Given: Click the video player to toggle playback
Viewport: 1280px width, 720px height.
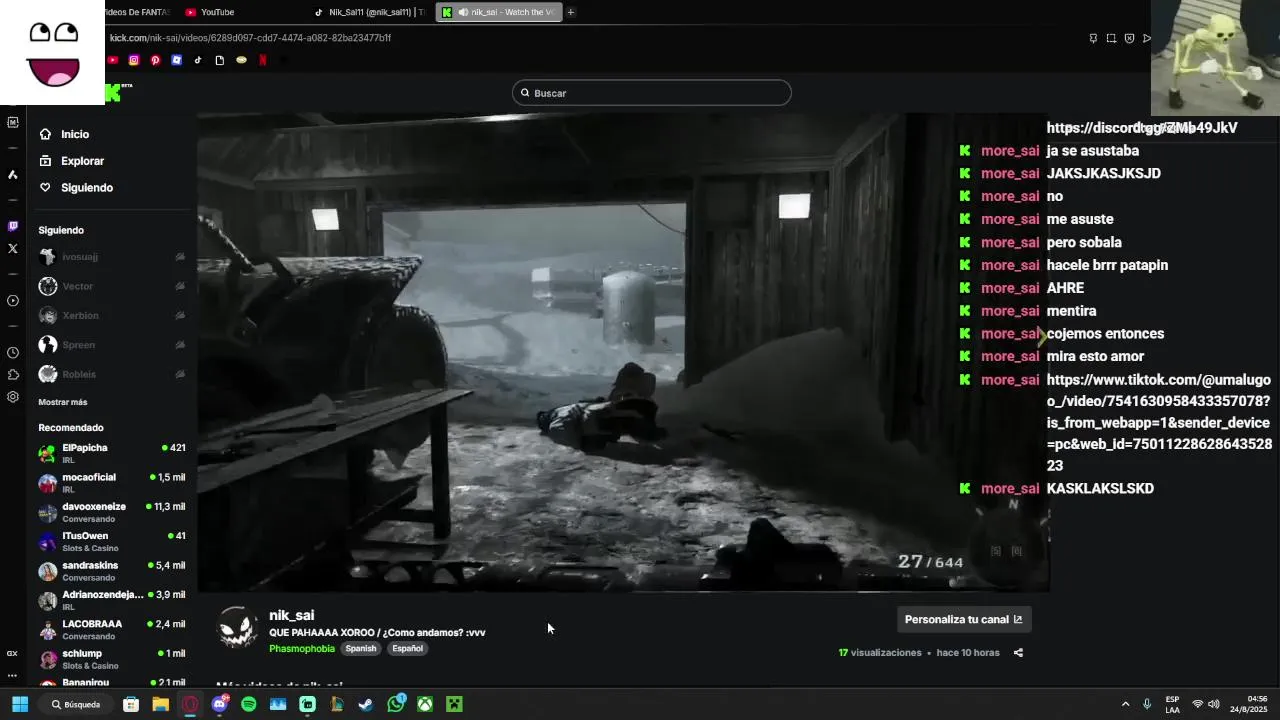Looking at the screenshot, I should [623, 352].
